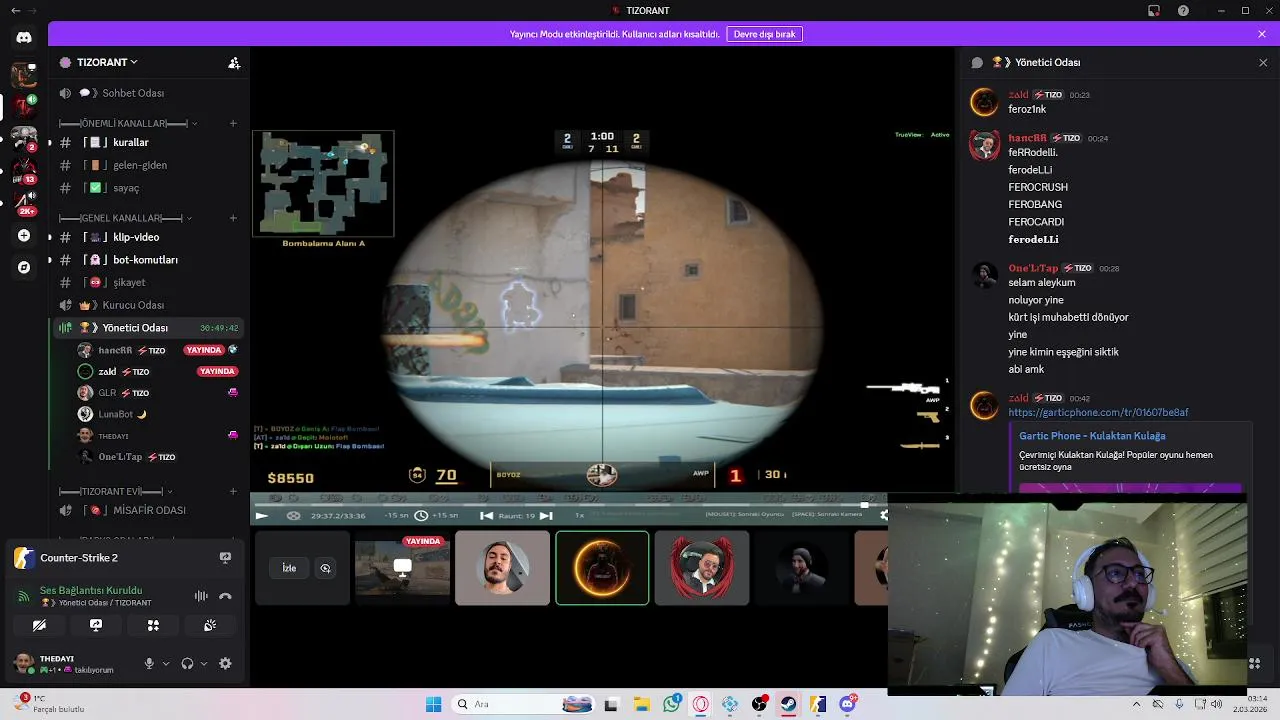Add a channel to GENEL KANALLAR
Image resolution: width=1280 pixels, height=720 pixels.
pyautogui.click(x=233, y=218)
